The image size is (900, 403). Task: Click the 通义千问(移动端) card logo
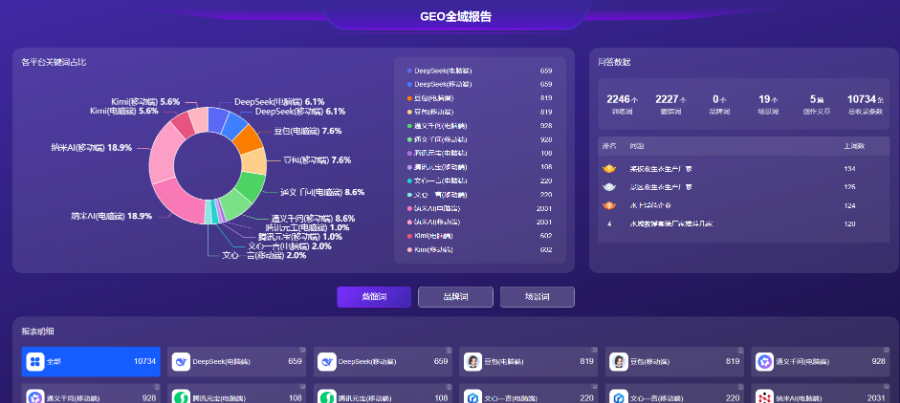[35, 398]
